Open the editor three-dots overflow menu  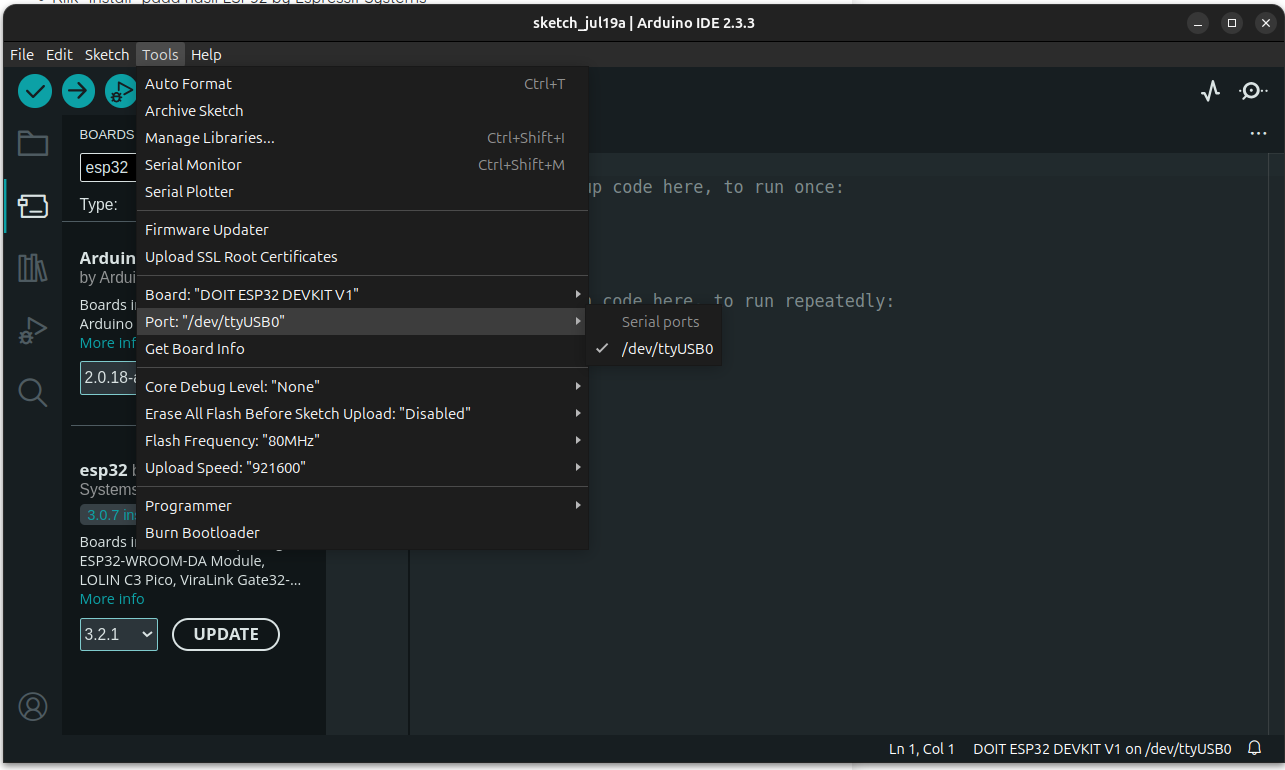tap(1258, 133)
